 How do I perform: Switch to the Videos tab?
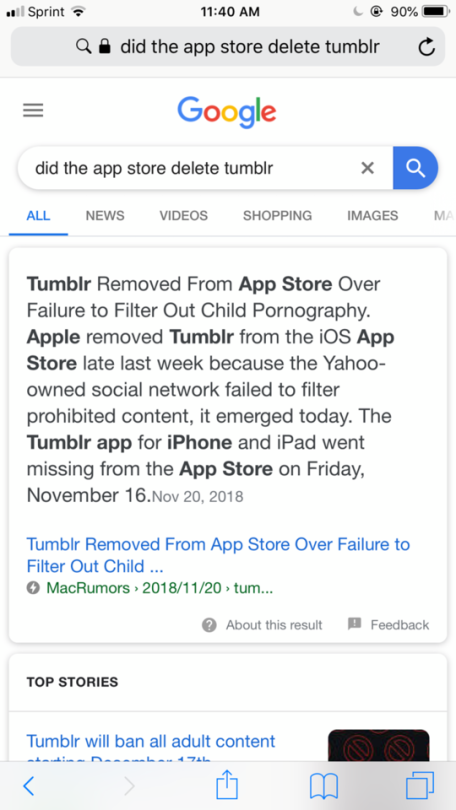(183, 215)
